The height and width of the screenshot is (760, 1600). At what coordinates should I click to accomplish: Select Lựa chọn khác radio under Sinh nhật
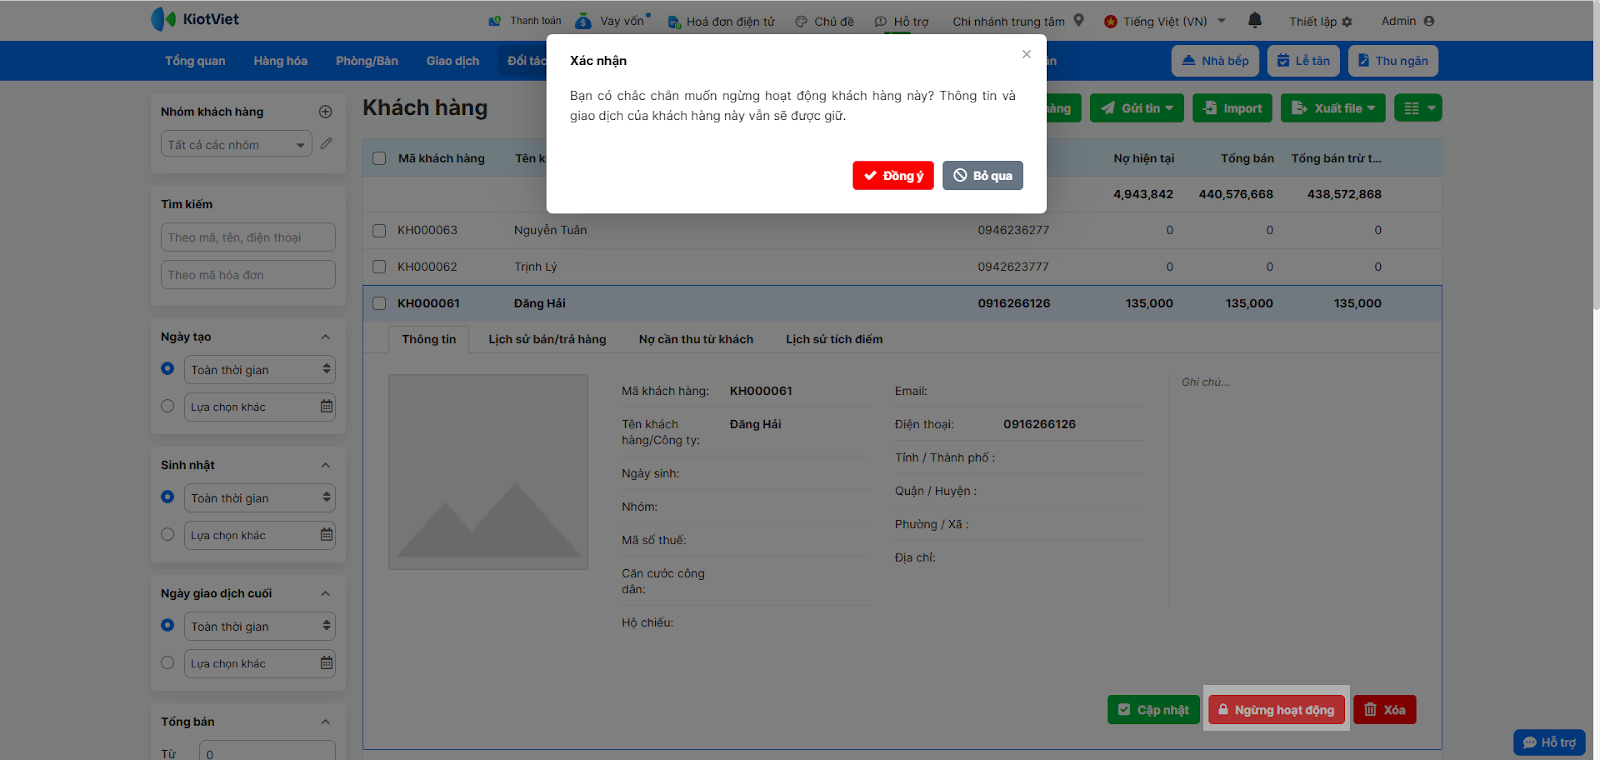[x=167, y=534]
